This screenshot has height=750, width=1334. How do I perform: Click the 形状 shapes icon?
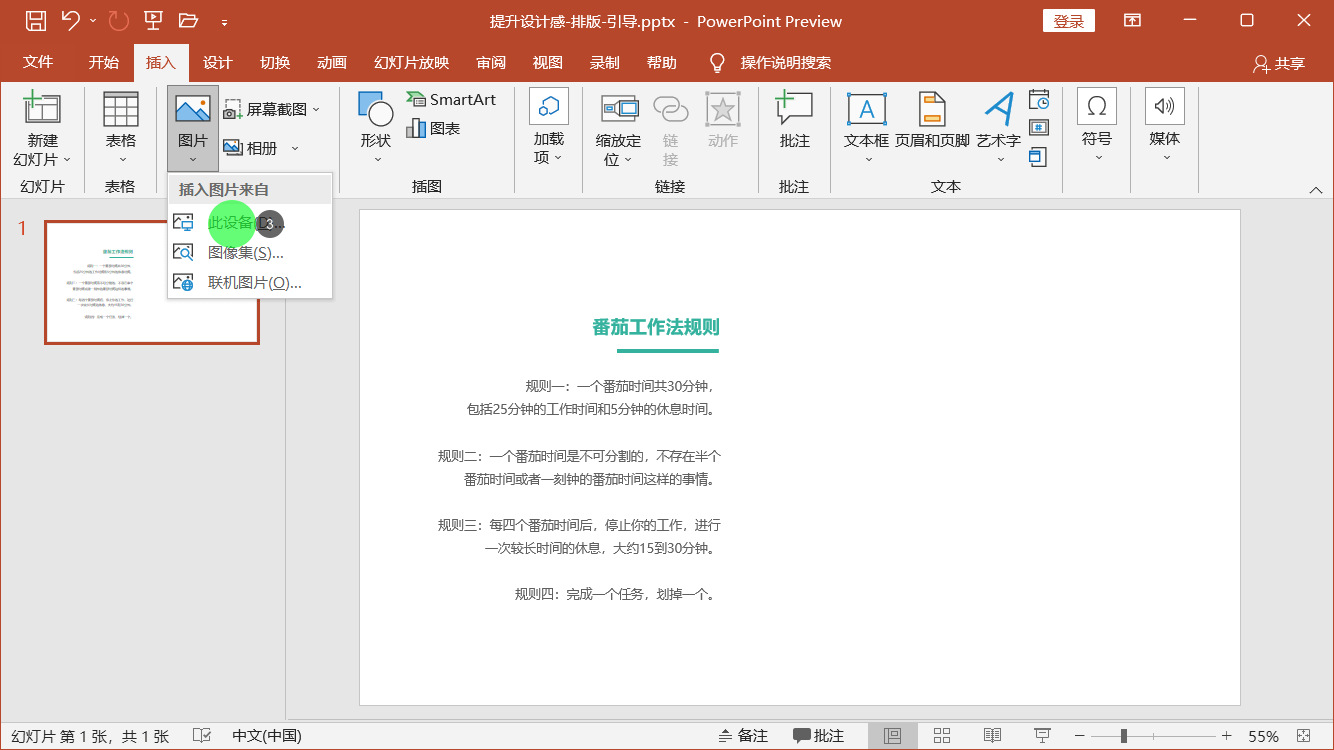pos(375,109)
